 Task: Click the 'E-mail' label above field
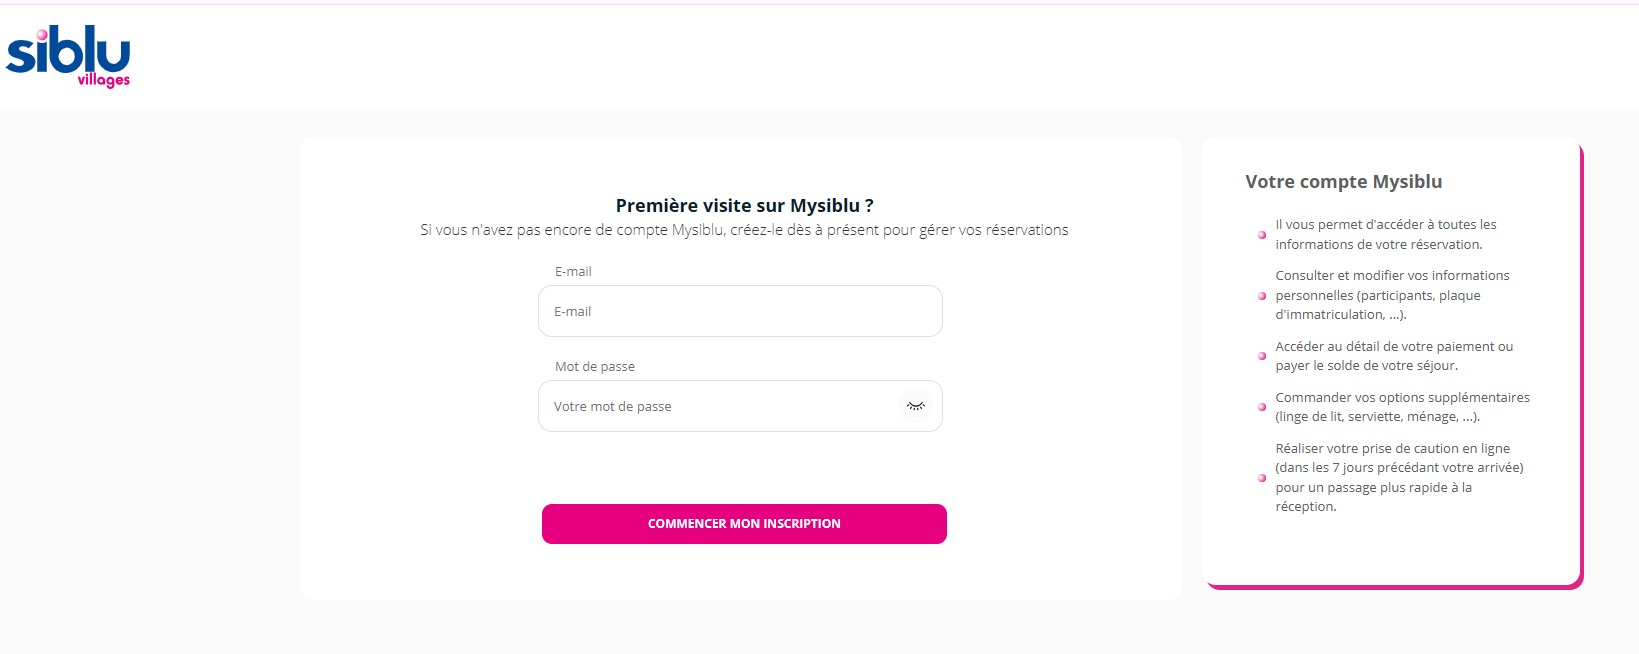573,271
